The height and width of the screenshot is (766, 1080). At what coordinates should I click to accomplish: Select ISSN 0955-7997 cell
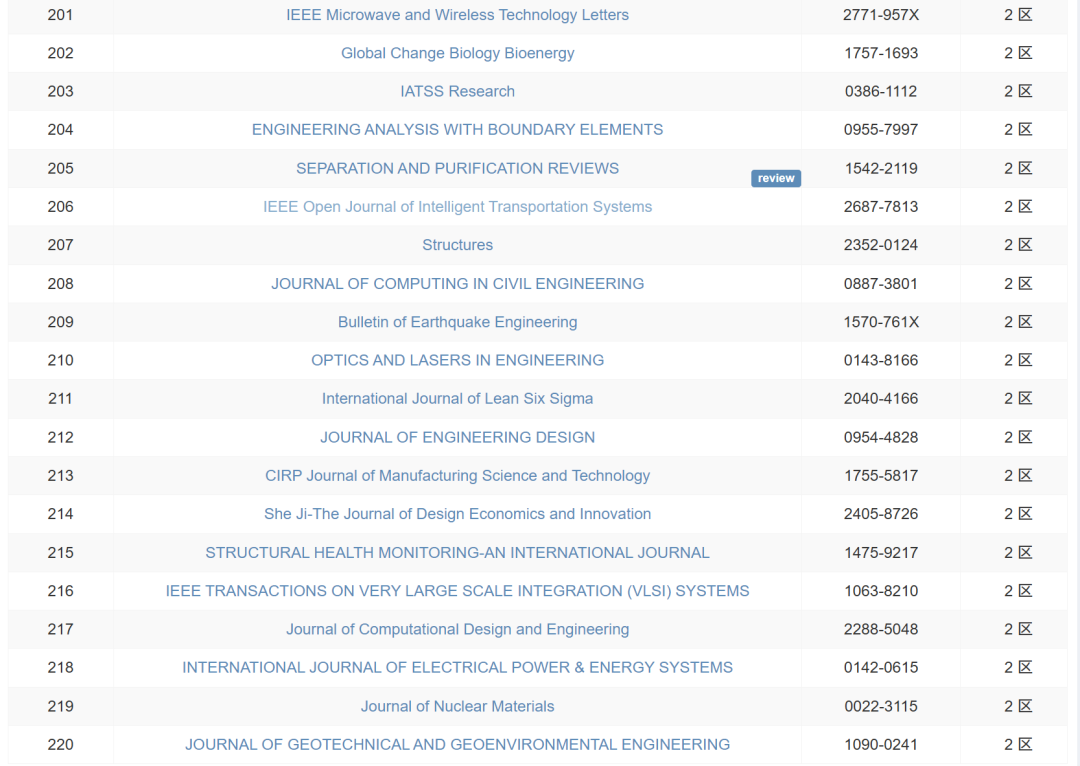tap(881, 130)
